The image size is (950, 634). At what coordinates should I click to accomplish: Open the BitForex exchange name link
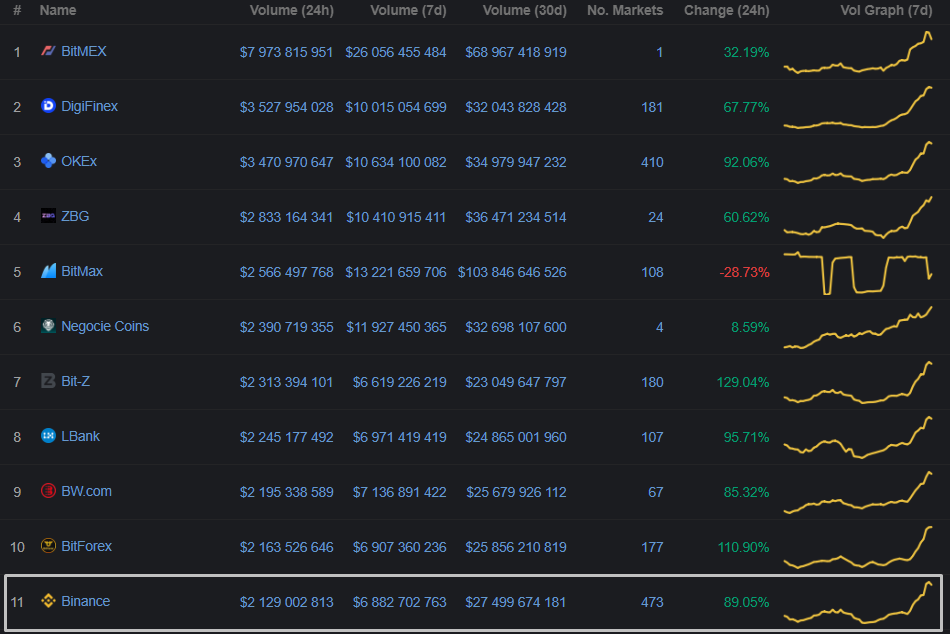[86, 546]
